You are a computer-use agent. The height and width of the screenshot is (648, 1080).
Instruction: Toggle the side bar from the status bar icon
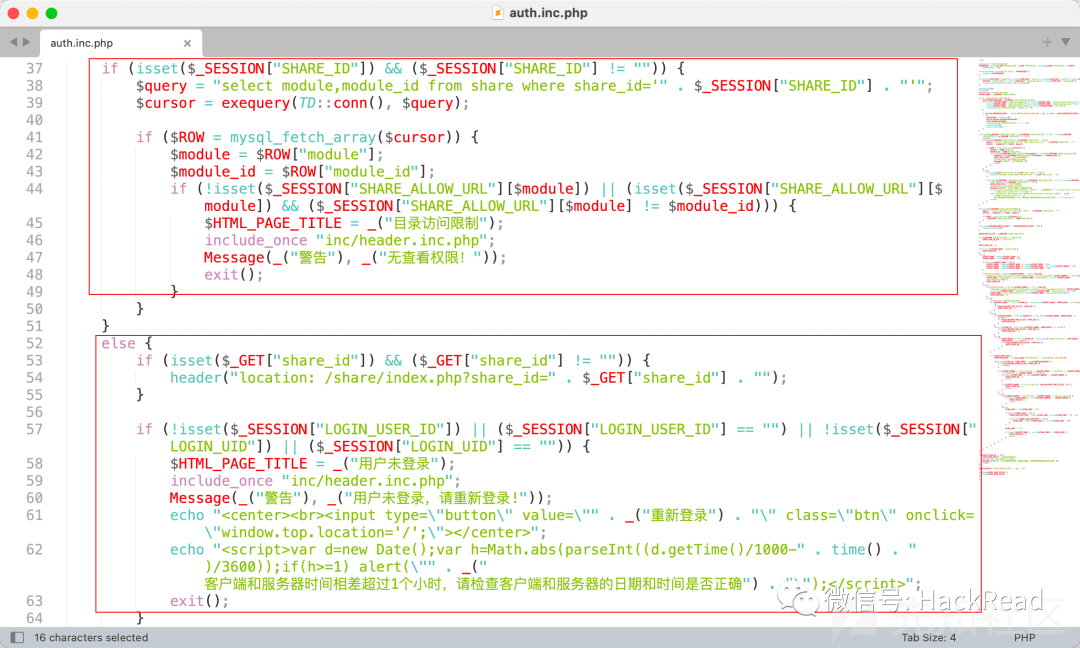pyautogui.click(x=17, y=638)
